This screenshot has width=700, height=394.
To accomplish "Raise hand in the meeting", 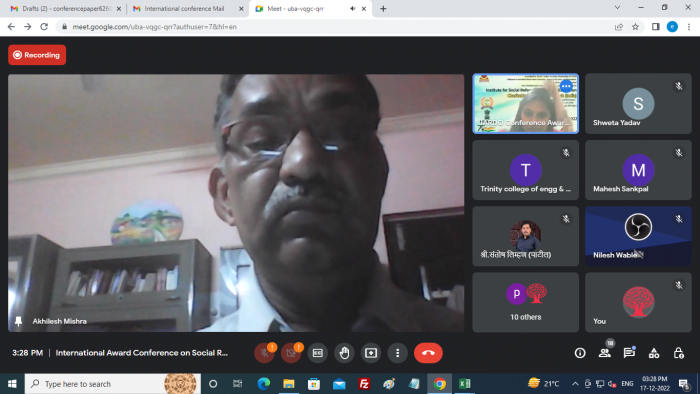I will (344, 353).
